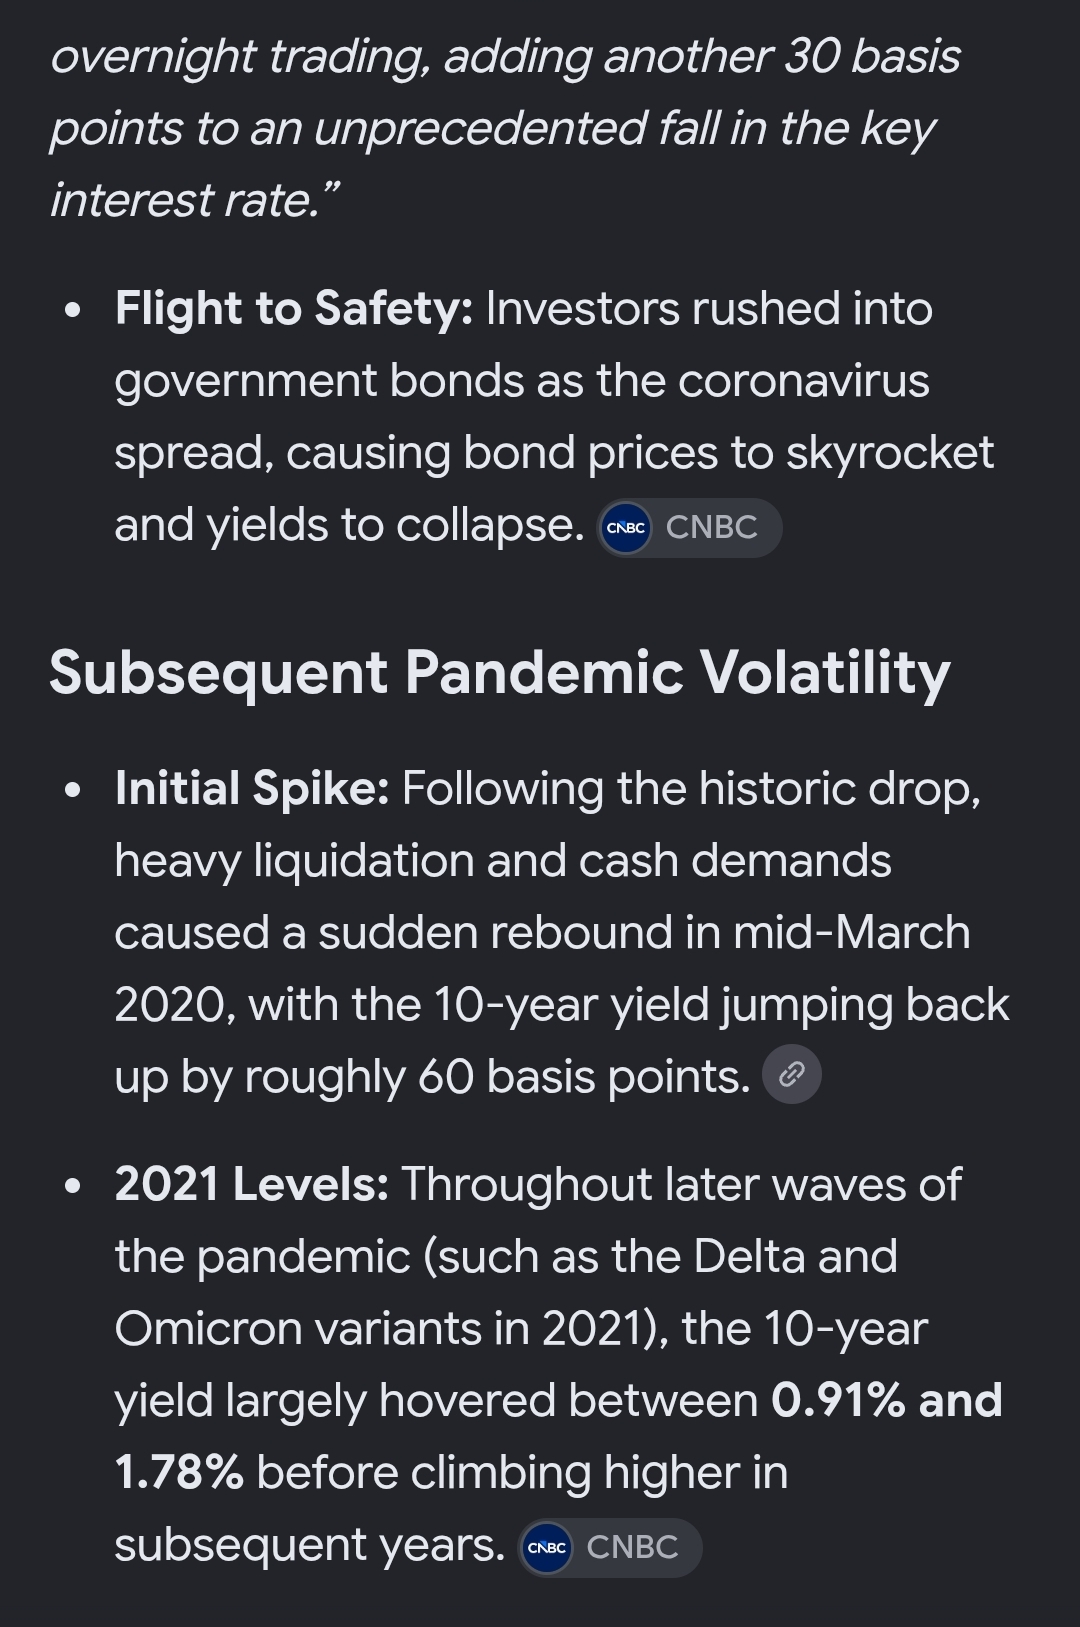Viewport: 1080px width, 1627px height.
Task: Select the bold "Initial Spike:" label
Action: (252, 788)
